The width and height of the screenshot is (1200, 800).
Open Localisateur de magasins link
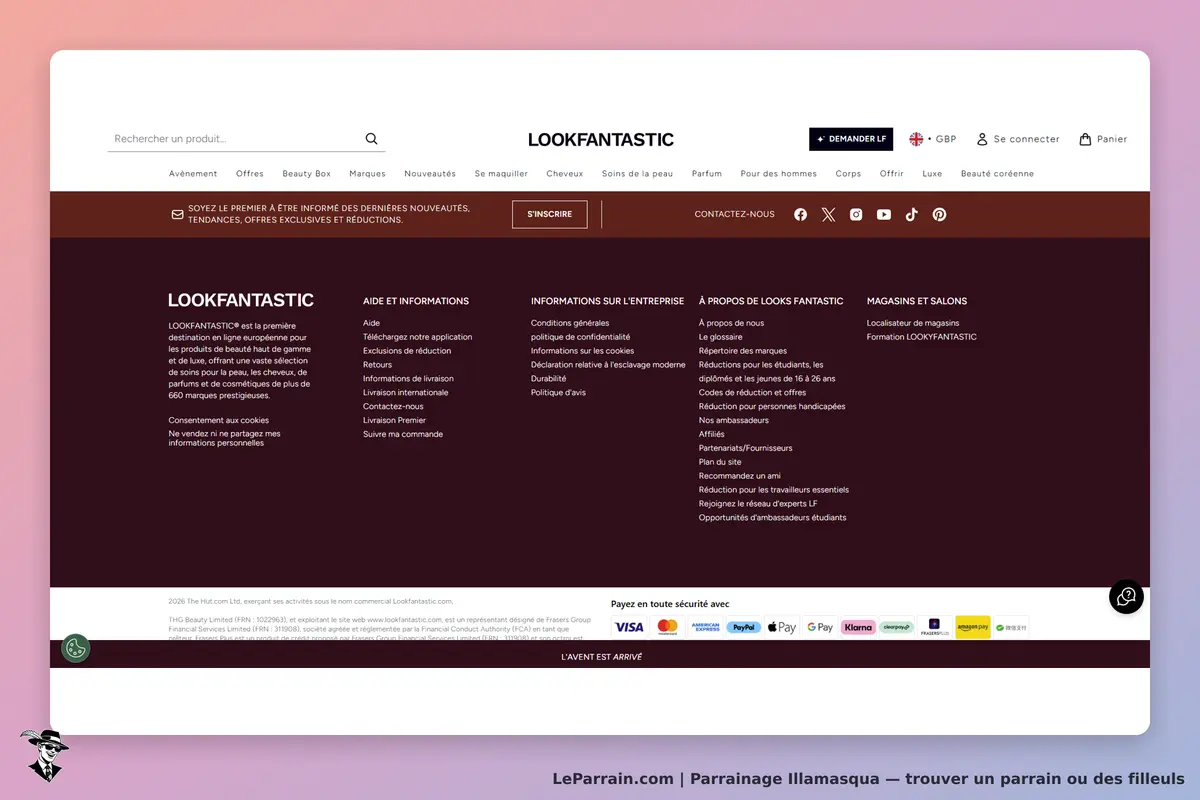913,323
